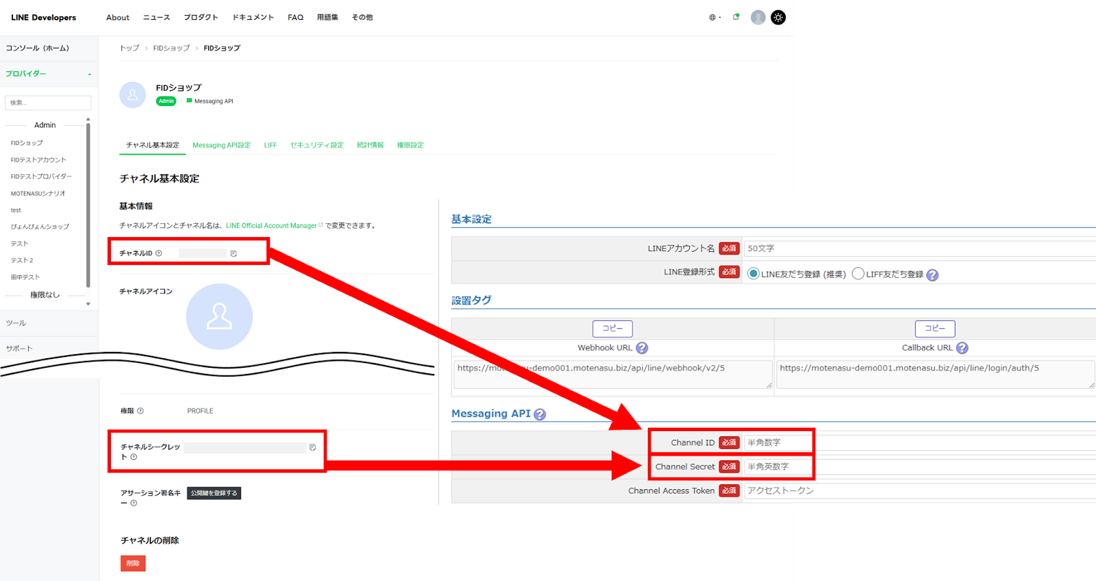Click the red 削除 button
This screenshot has height=581, width=1096.
click(x=132, y=563)
